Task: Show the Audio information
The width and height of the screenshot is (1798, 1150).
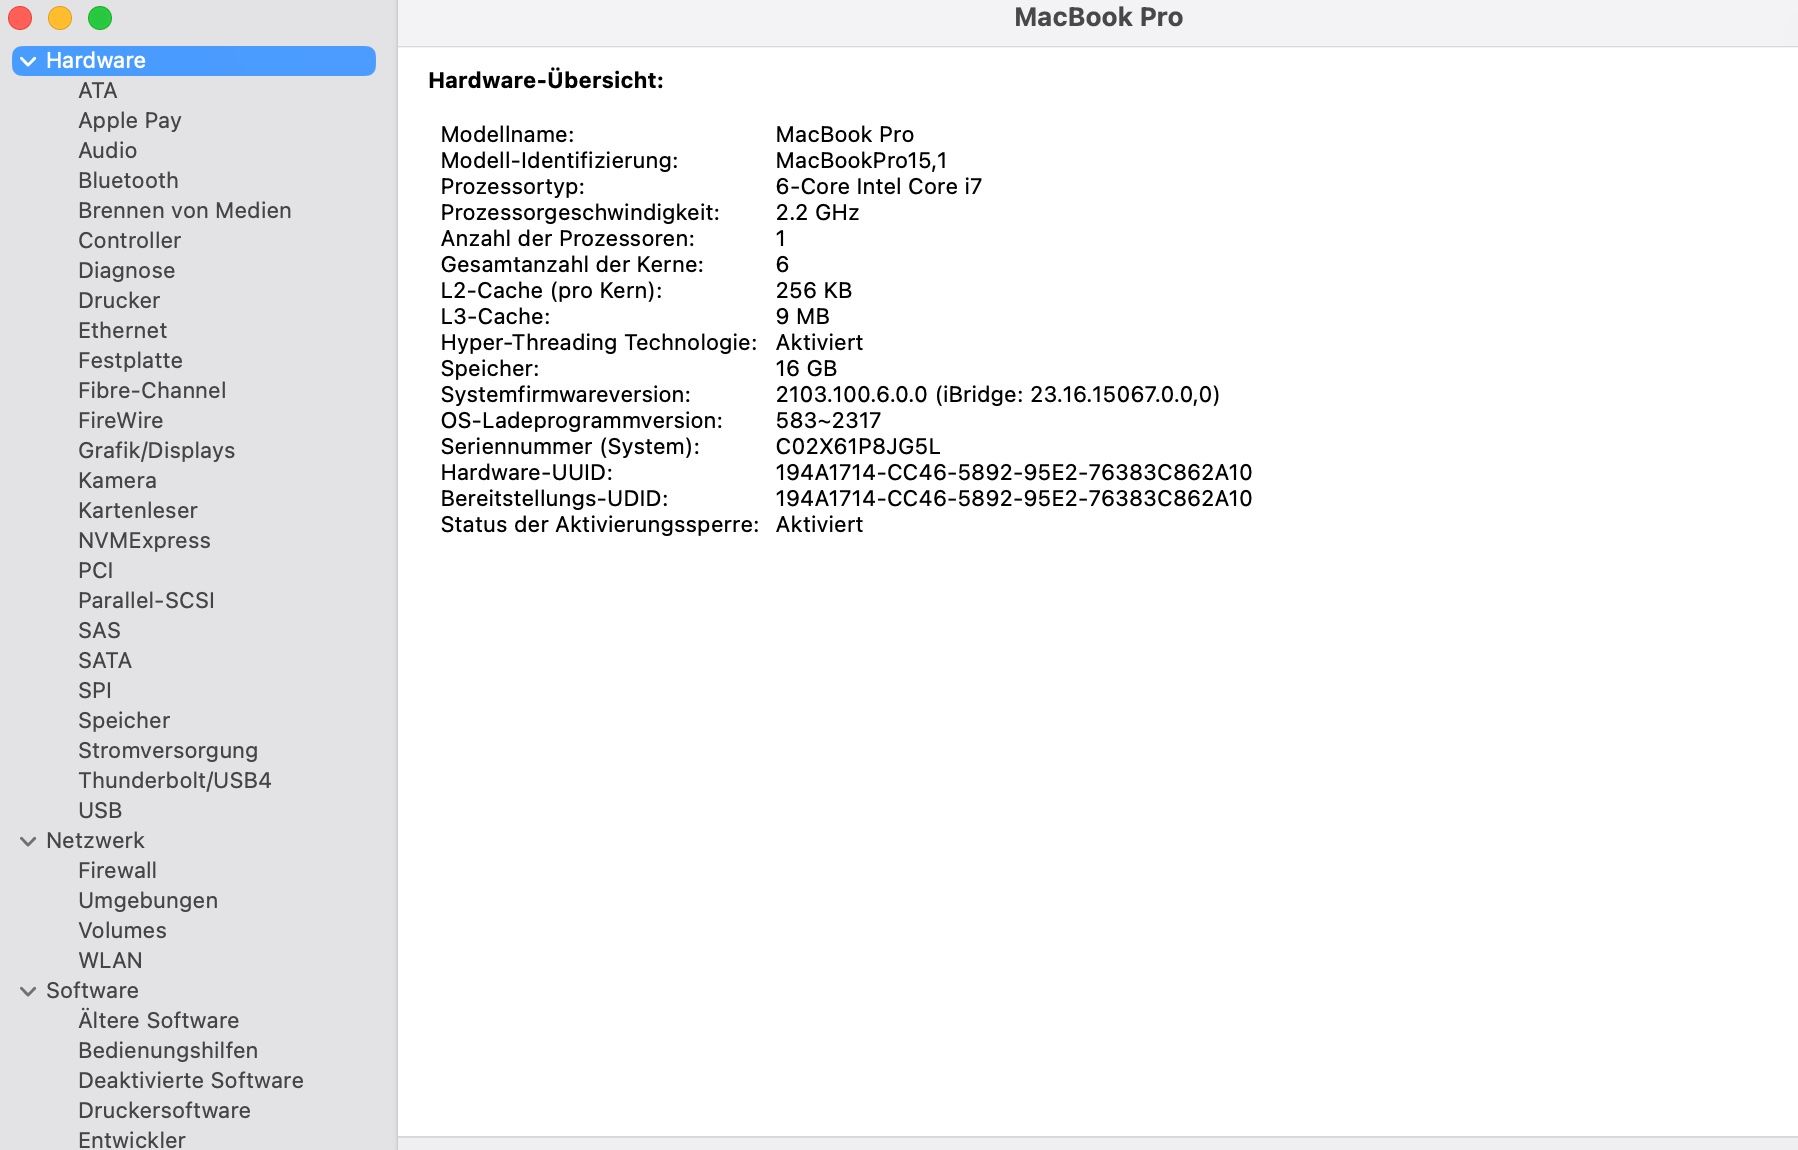Action: coord(108,151)
